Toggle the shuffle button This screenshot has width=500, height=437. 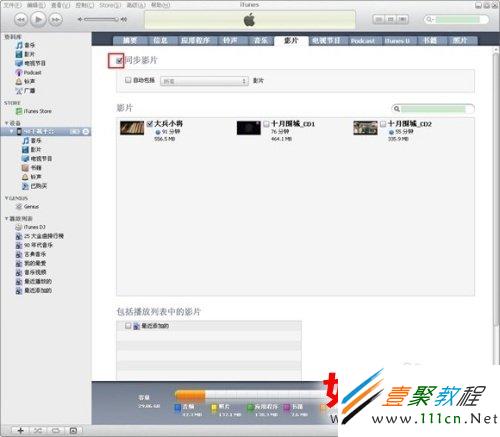click(38, 430)
